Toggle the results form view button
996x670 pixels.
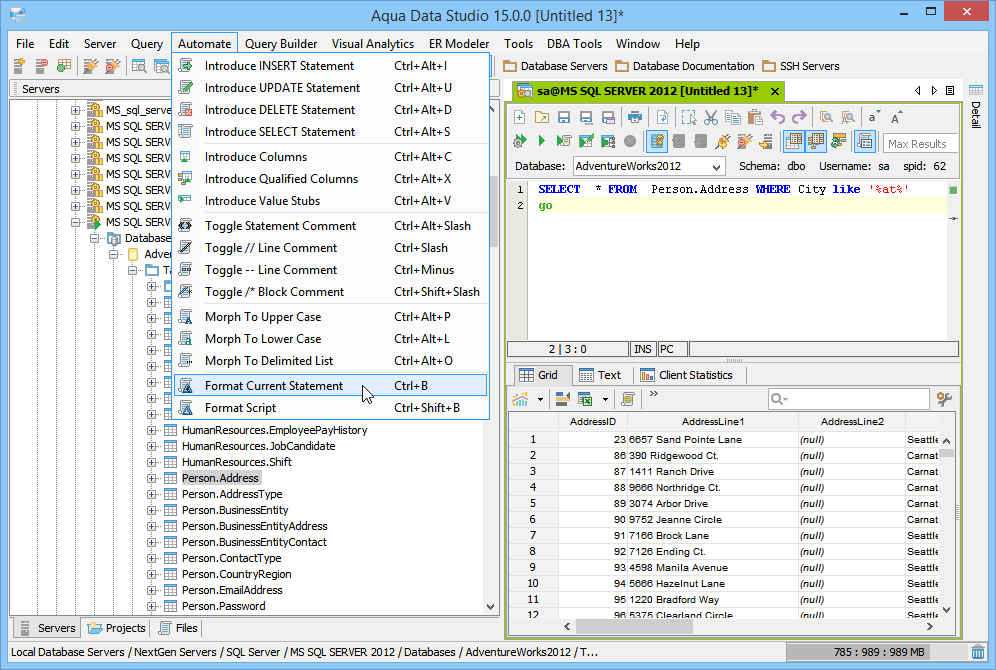point(865,141)
